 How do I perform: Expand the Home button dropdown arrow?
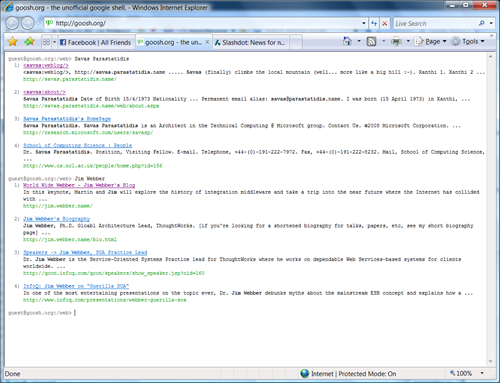[359, 41]
